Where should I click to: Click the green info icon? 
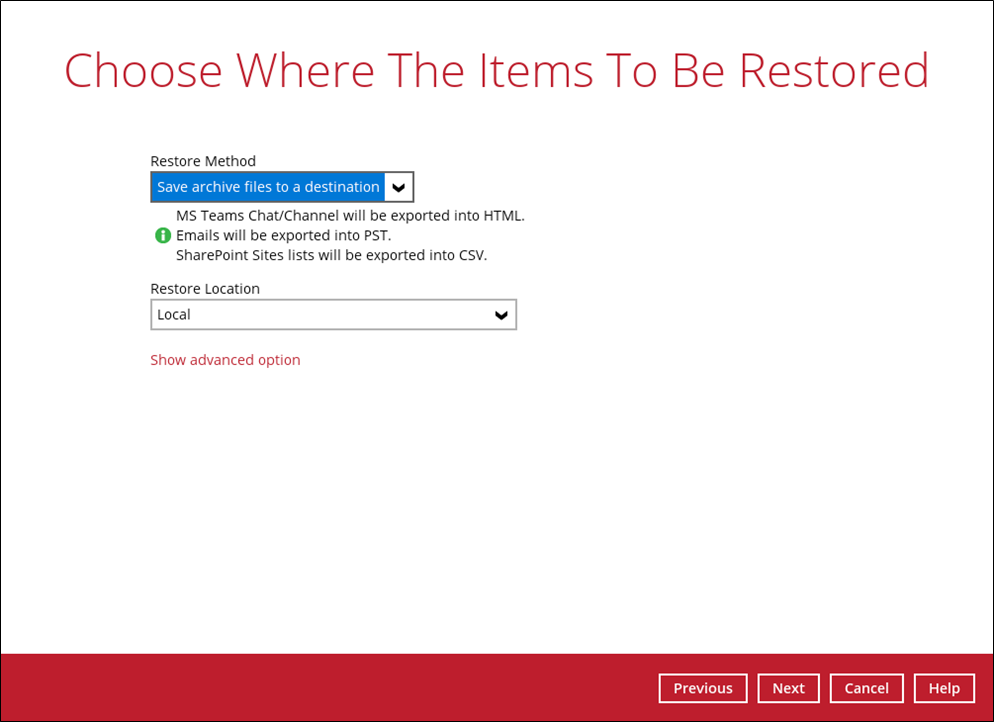[x=163, y=236]
